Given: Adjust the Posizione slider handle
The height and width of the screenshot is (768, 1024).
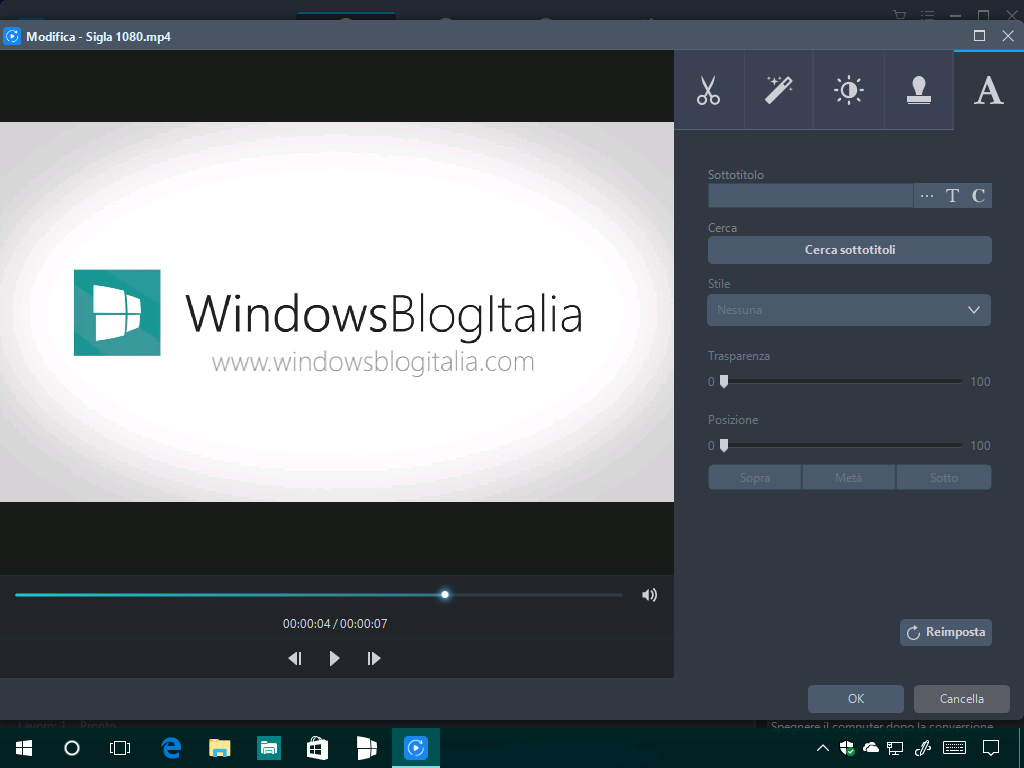Looking at the screenshot, I should [x=724, y=445].
